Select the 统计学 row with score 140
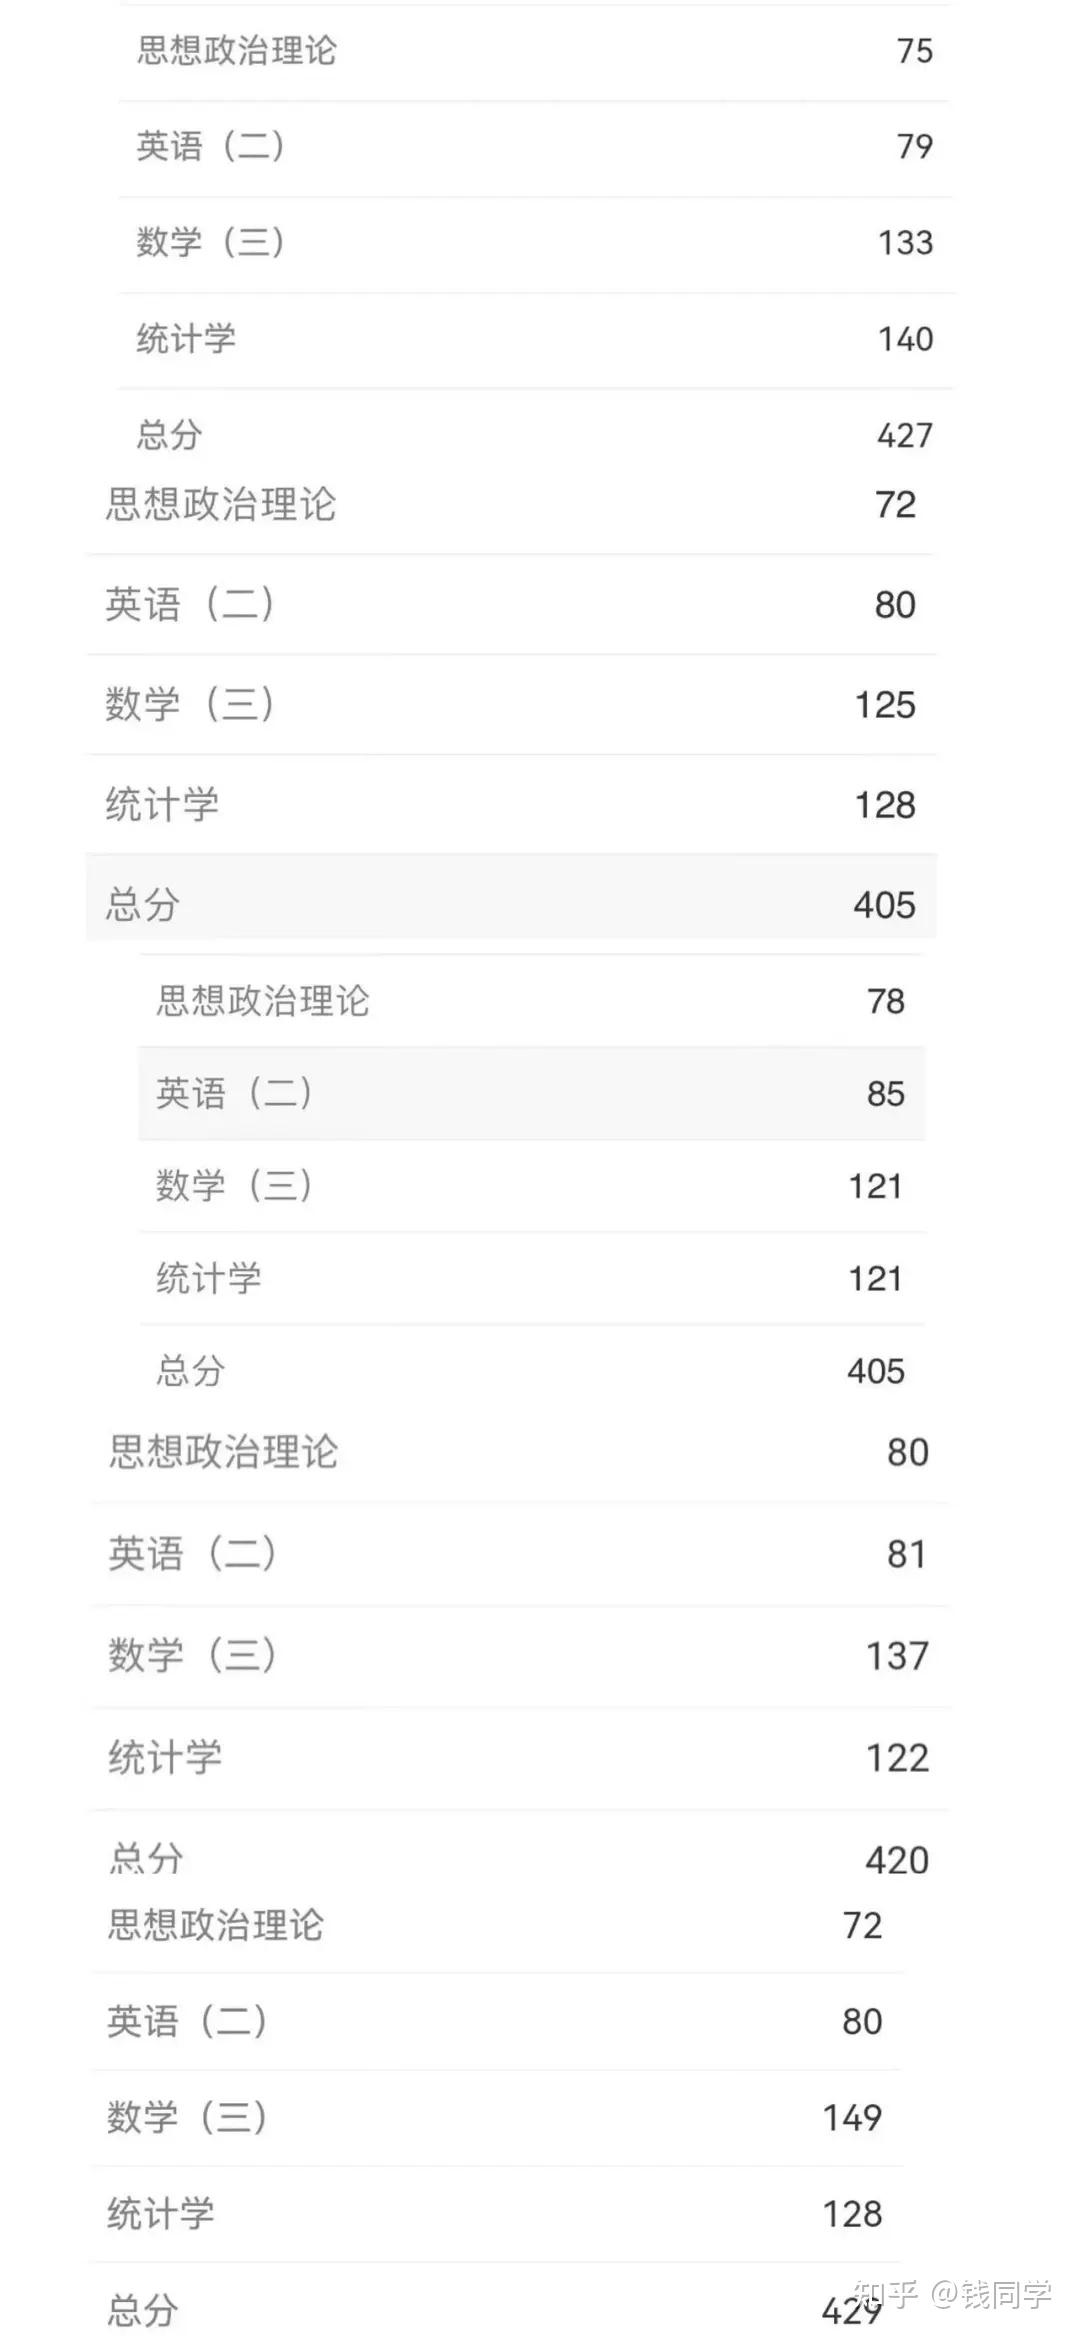The width and height of the screenshot is (1080, 2339). click(x=535, y=339)
